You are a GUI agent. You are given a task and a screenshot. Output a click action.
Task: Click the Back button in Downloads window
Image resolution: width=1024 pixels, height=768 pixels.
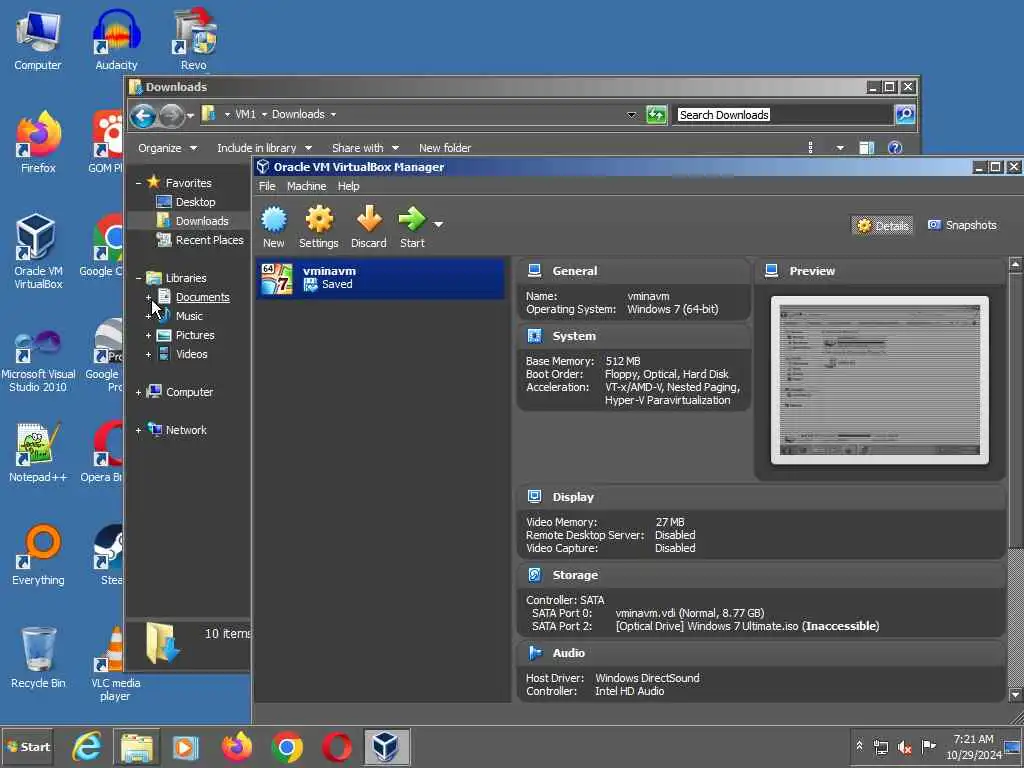point(143,116)
